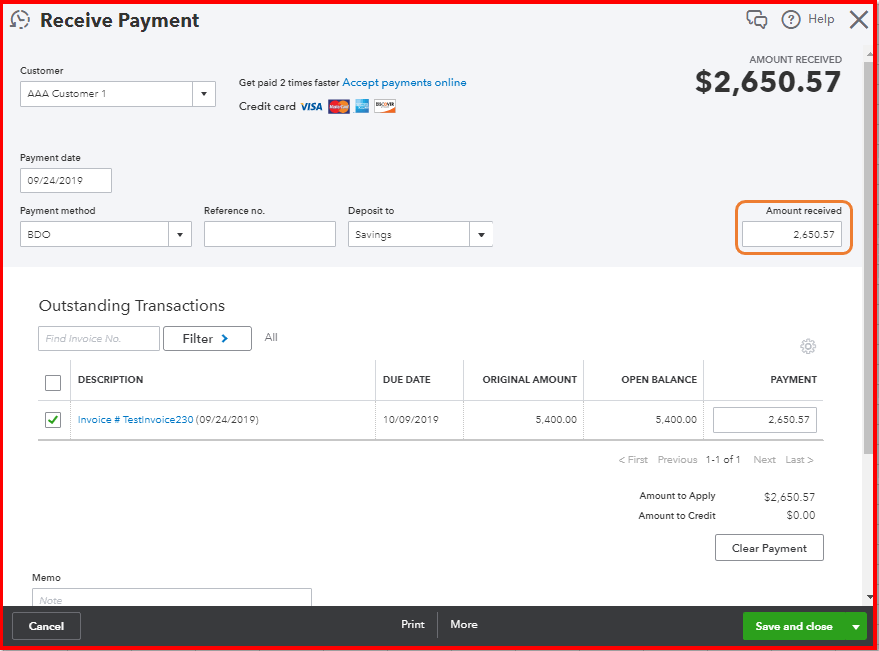This screenshot has width=879, height=651.
Task: Click the Help question mark icon
Action: tap(791, 19)
